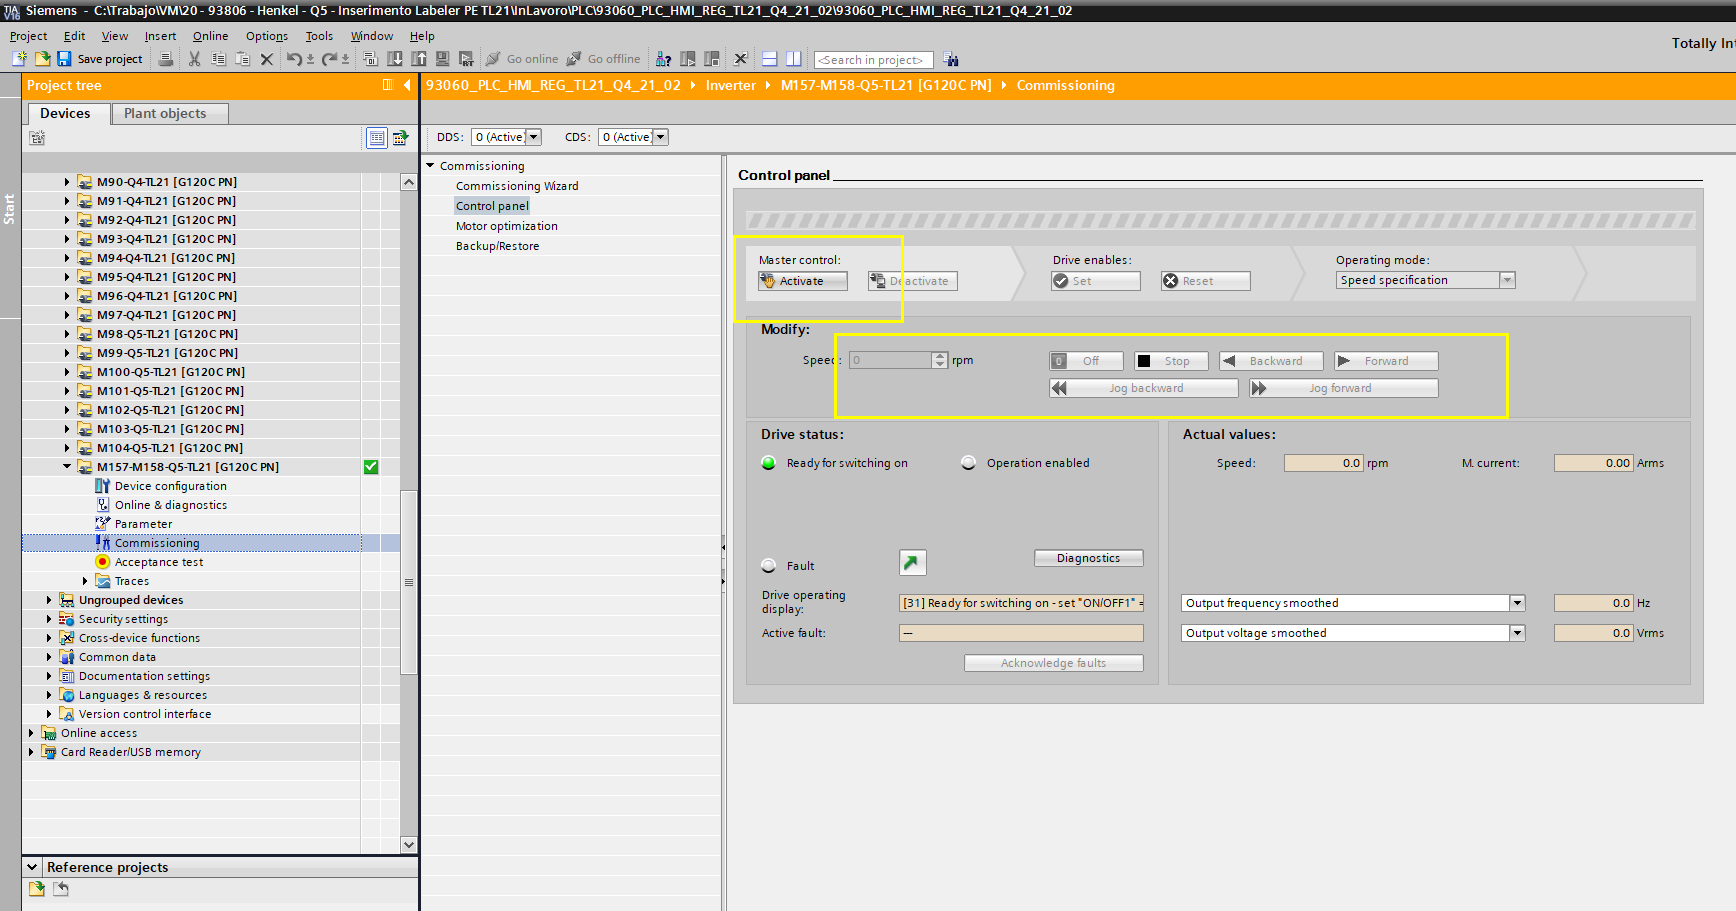Screen dimensions: 1736x911
Task: Open the Options menu
Action: point(267,36)
